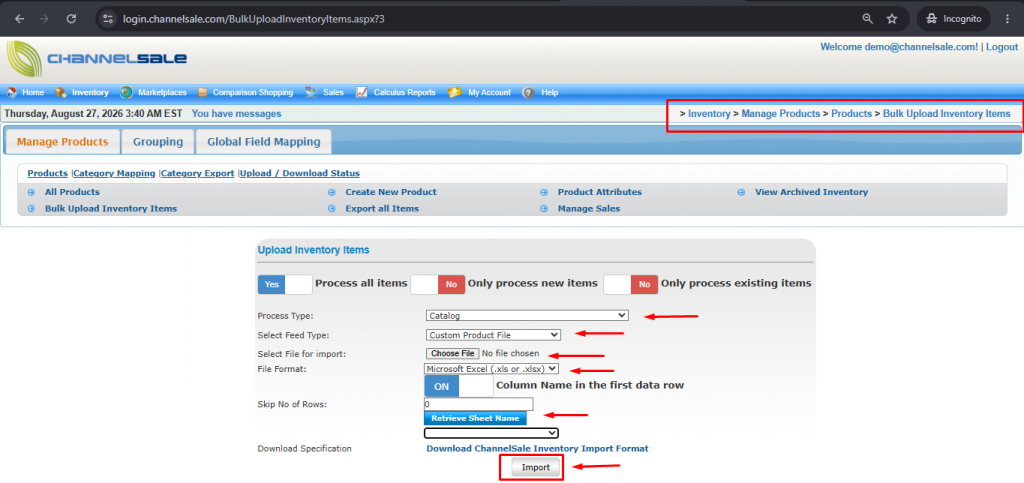Click plus icon beside Create New Product
This screenshot has width=1024, height=483.
[331, 193]
